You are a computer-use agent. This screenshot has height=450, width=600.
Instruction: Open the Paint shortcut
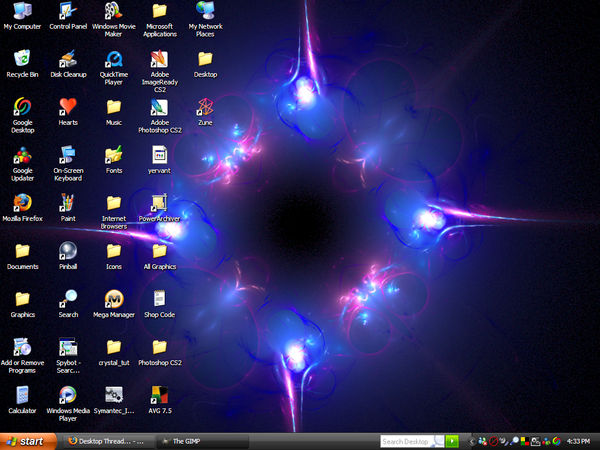click(x=68, y=207)
